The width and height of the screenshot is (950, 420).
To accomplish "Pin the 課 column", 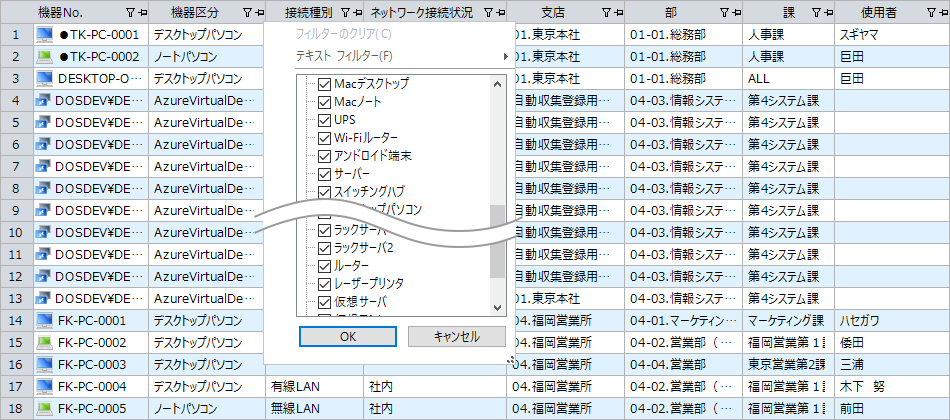I will 827,12.
